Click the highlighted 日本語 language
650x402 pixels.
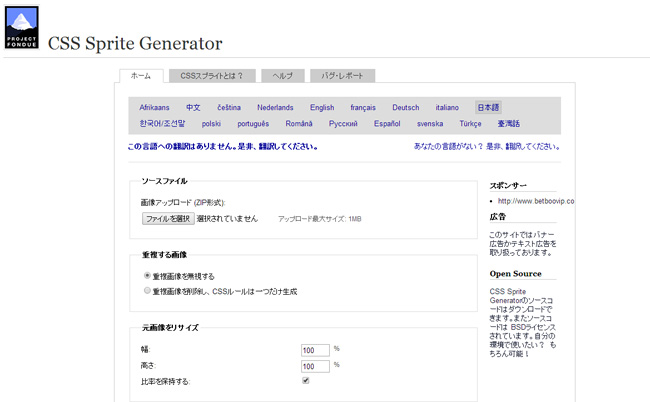click(488, 107)
